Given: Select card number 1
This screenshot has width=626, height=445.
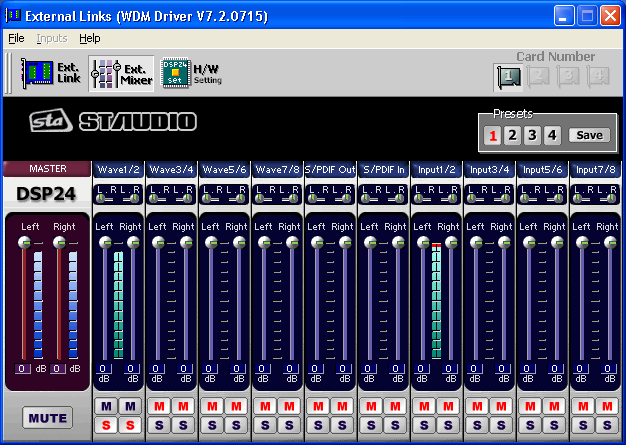Looking at the screenshot, I should (x=508, y=77).
